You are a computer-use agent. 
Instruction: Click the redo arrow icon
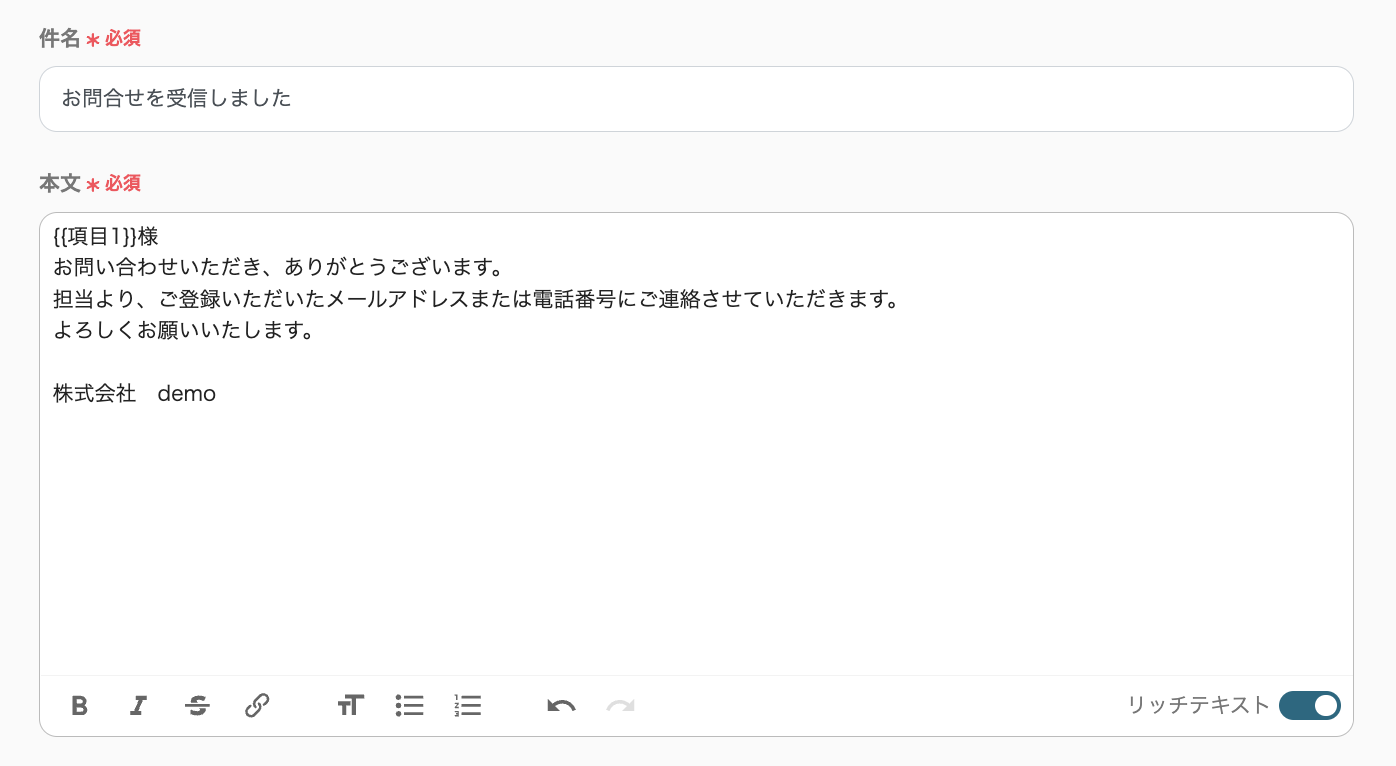pos(619,706)
